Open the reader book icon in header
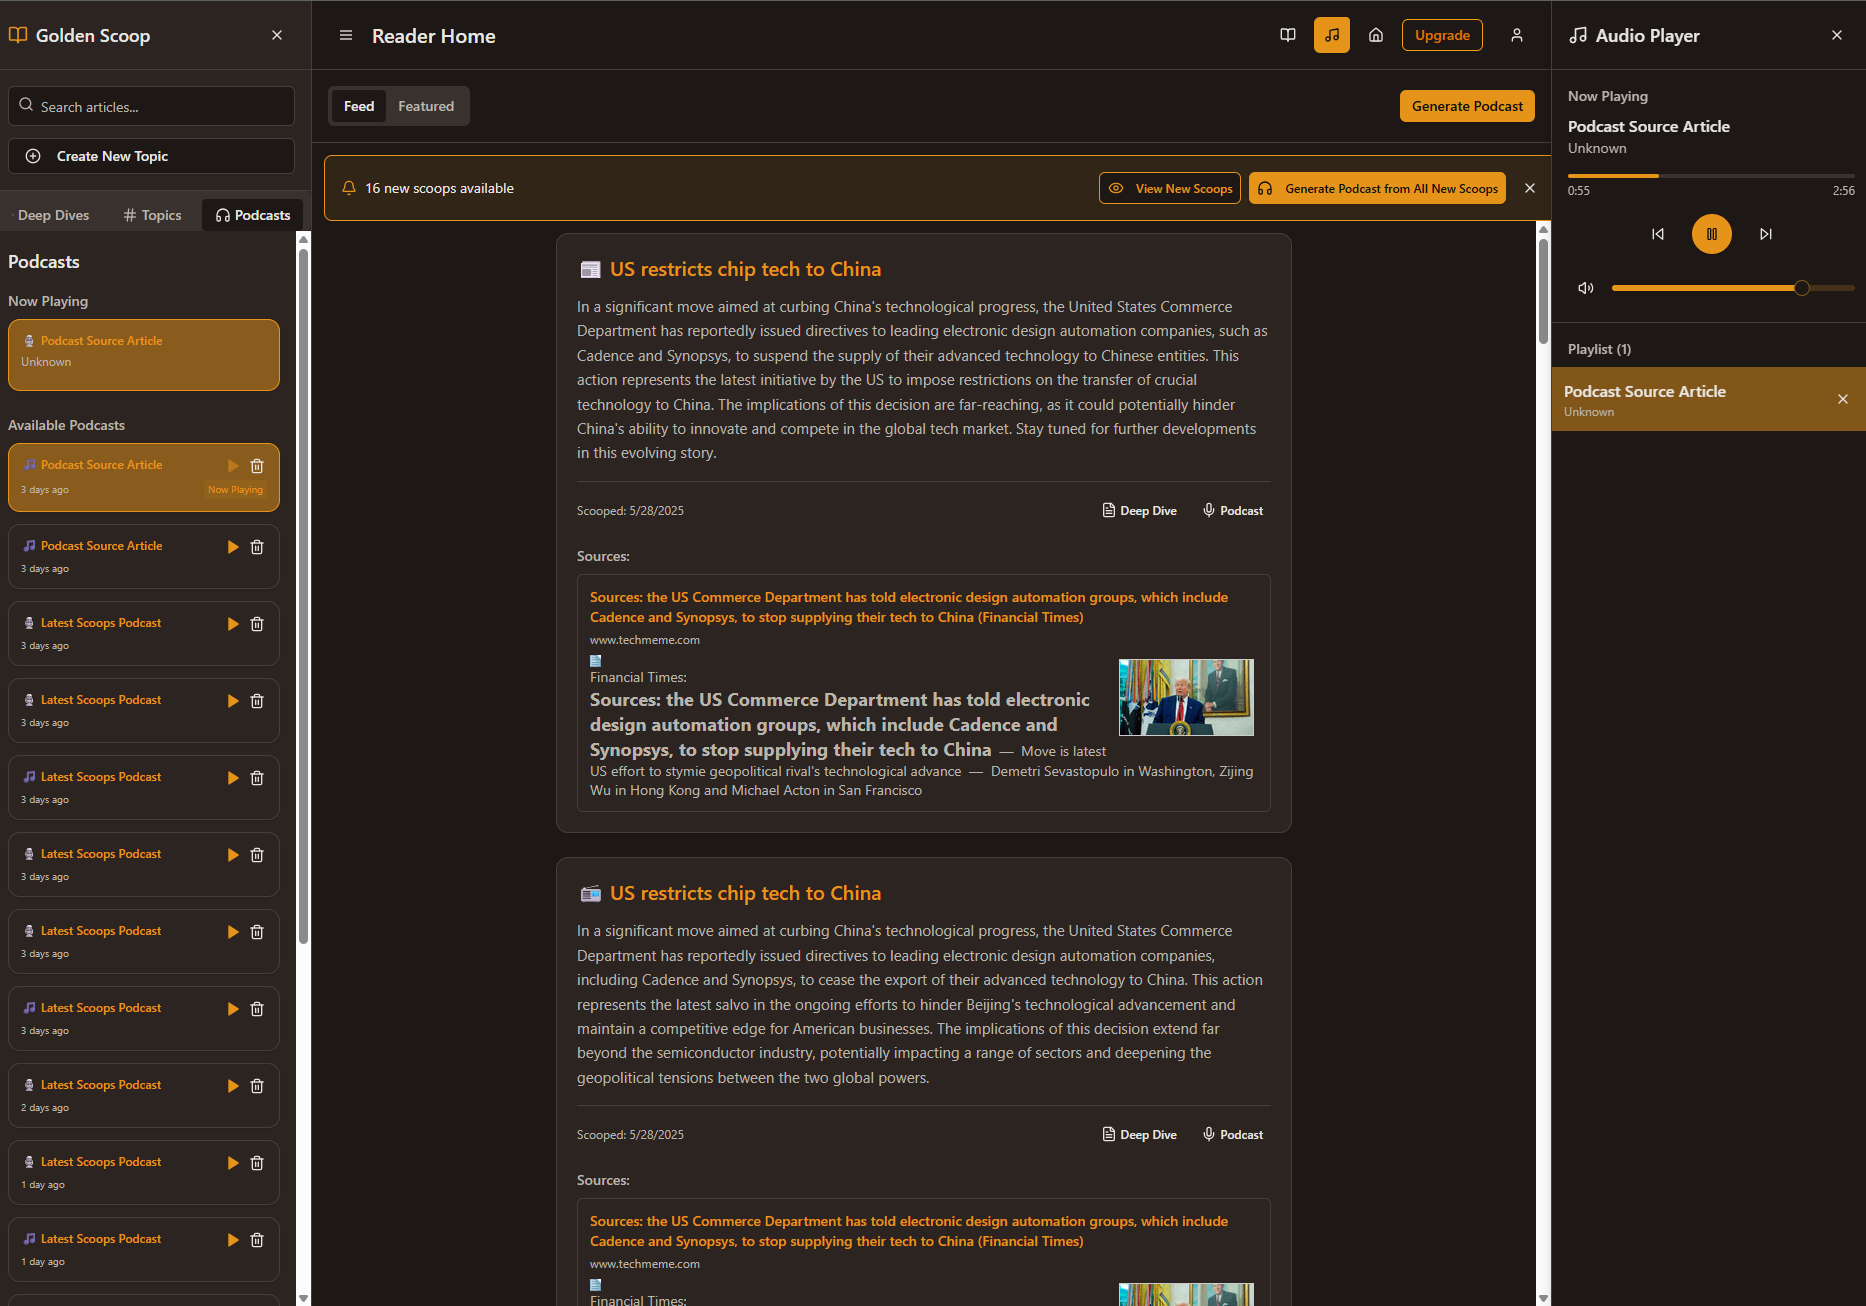 (x=1288, y=35)
